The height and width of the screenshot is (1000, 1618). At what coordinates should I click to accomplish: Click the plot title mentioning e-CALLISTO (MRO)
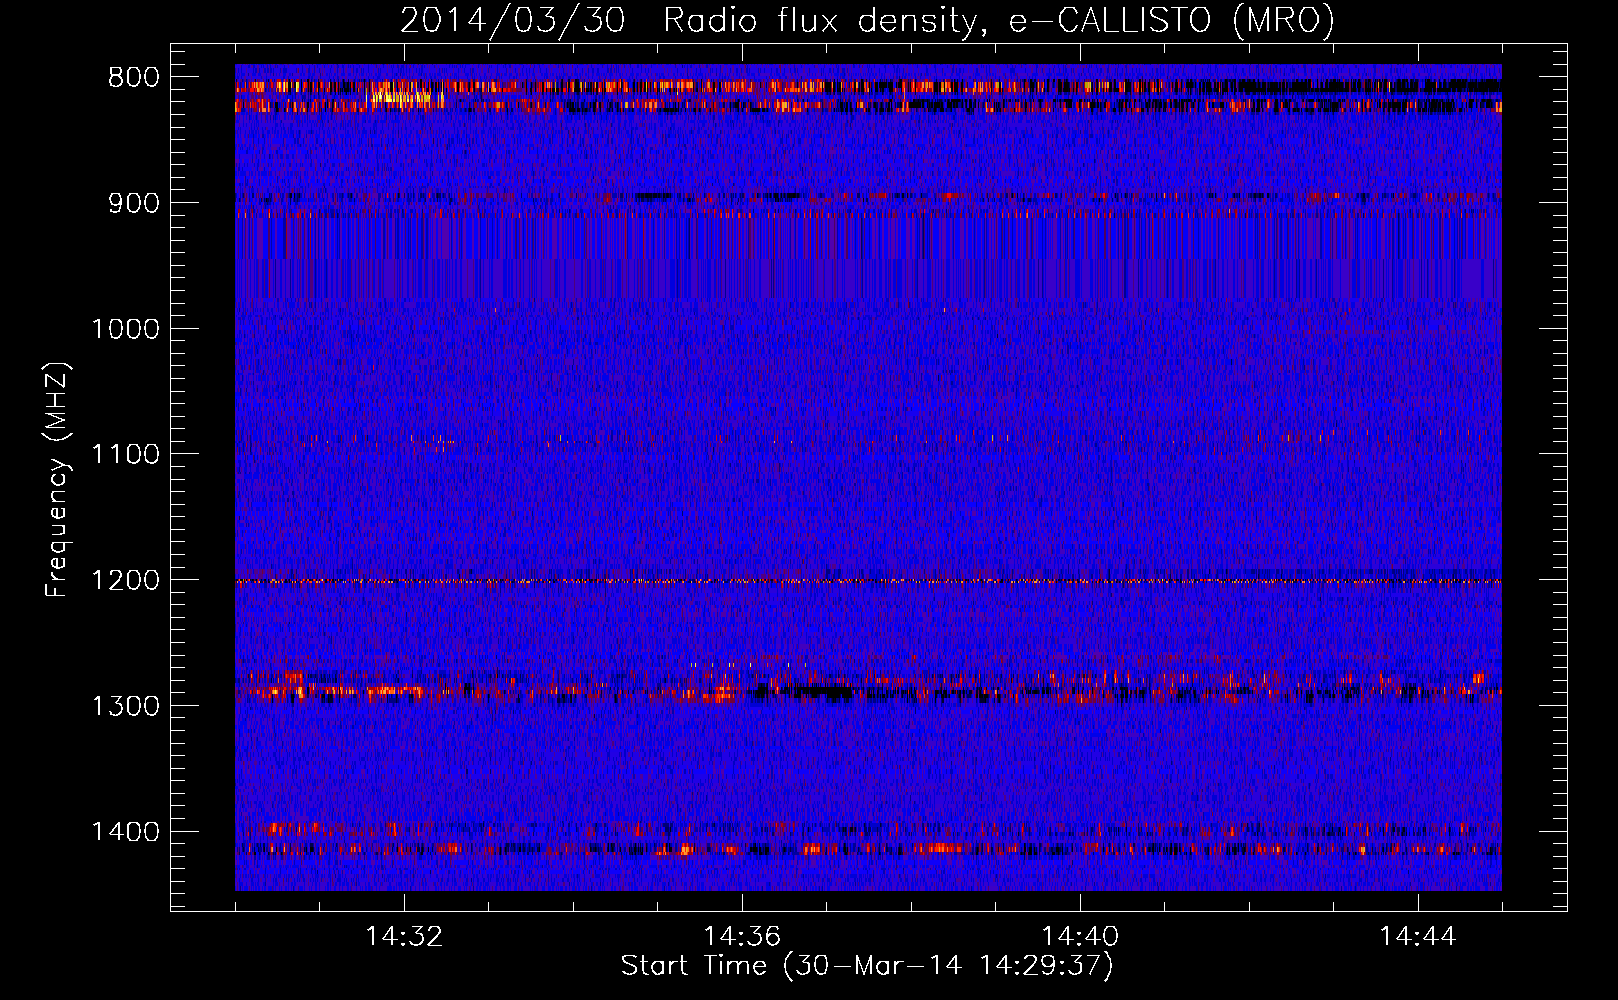(867, 20)
